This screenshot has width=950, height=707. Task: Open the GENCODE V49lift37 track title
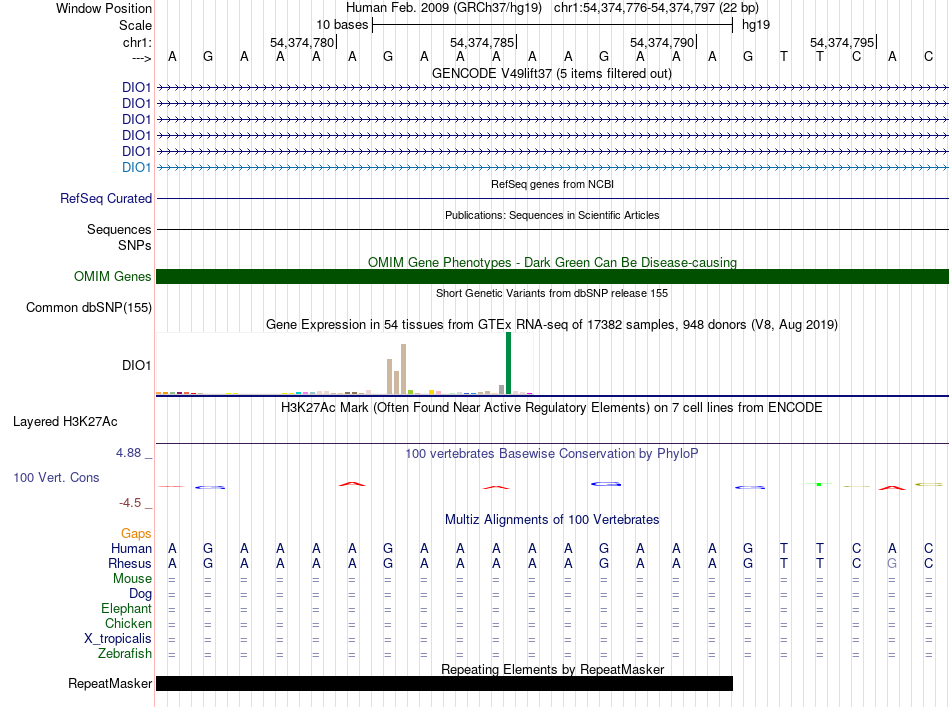552,73
